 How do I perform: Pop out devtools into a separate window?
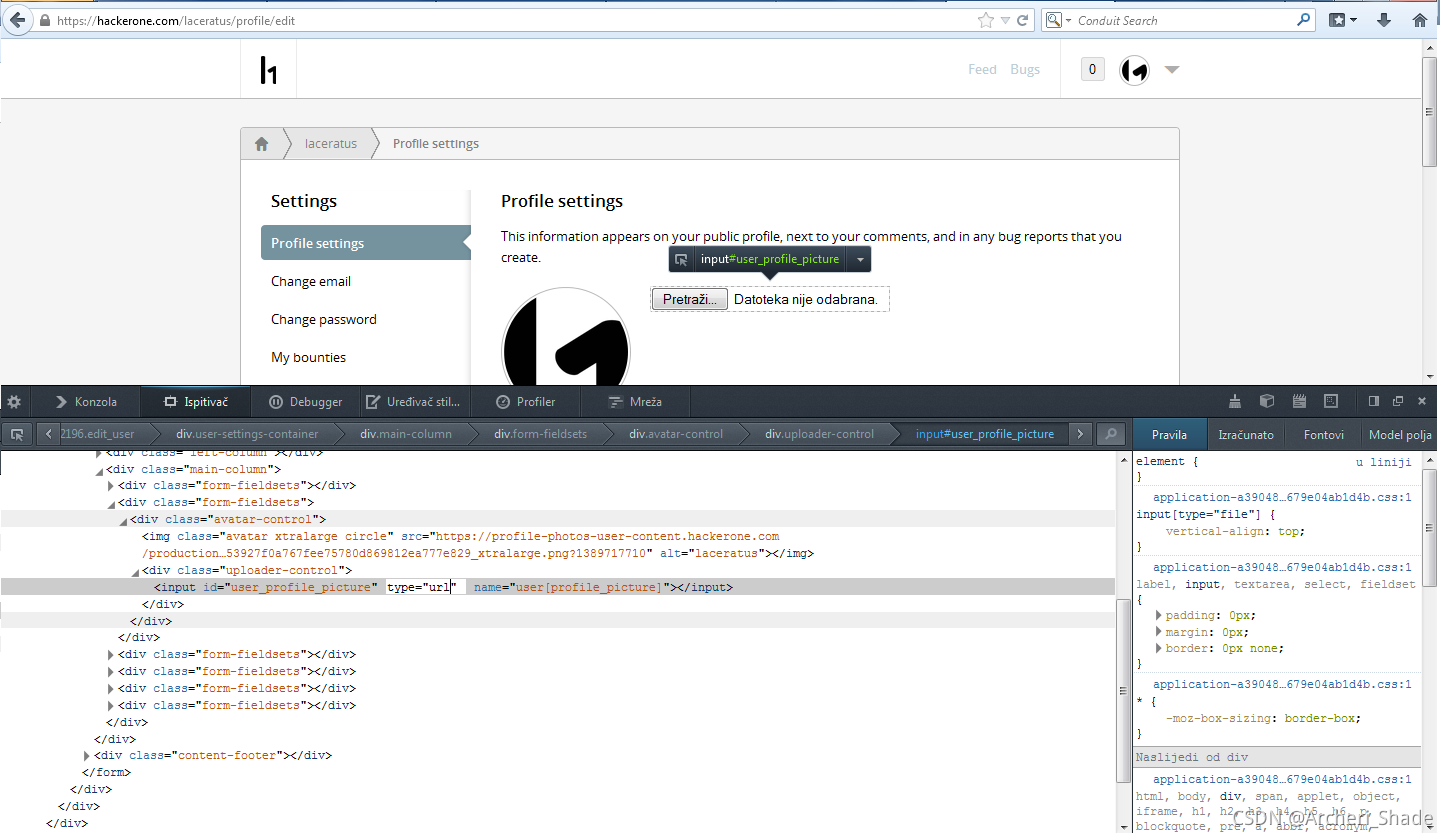tap(1398, 401)
